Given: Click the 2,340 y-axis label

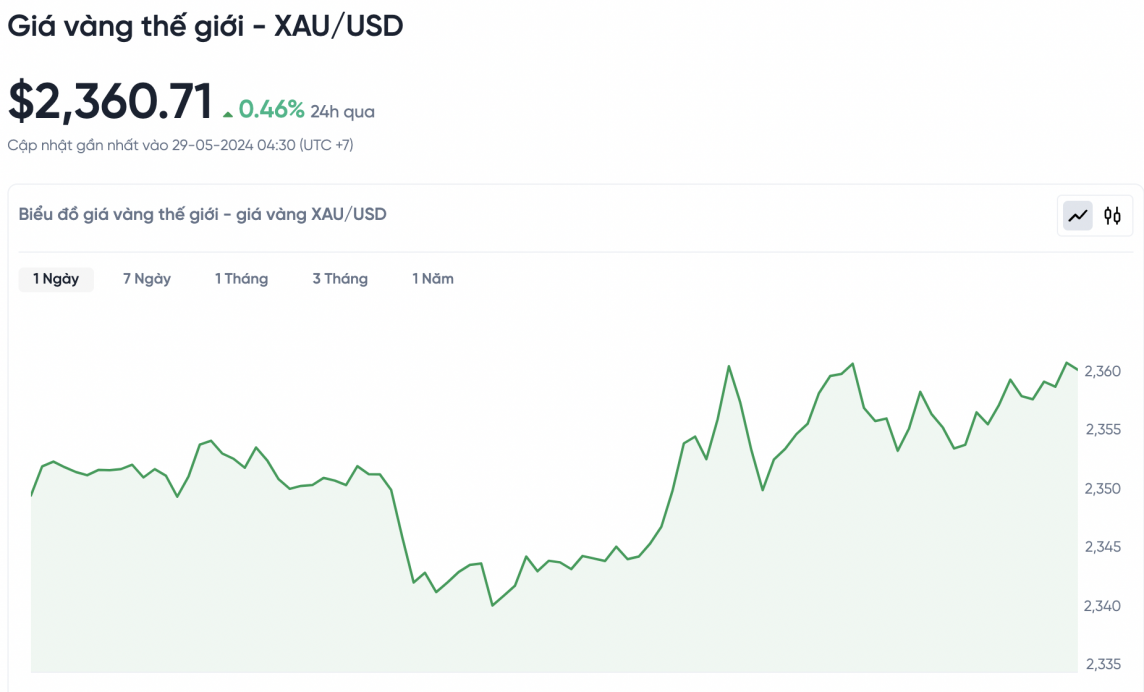Looking at the screenshot, I should point(1103,606).
